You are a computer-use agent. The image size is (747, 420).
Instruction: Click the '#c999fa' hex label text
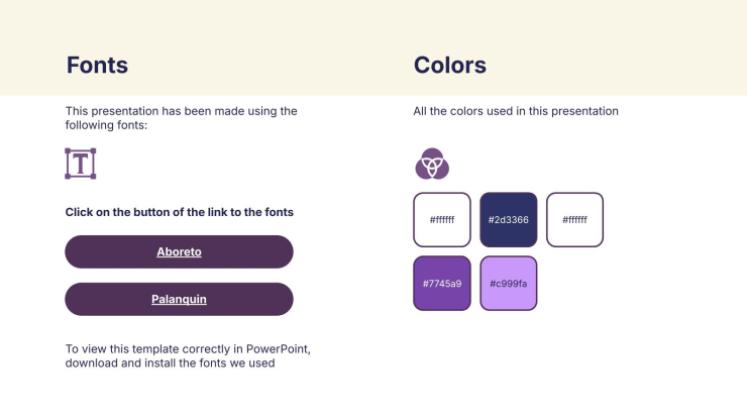[508, 284]
